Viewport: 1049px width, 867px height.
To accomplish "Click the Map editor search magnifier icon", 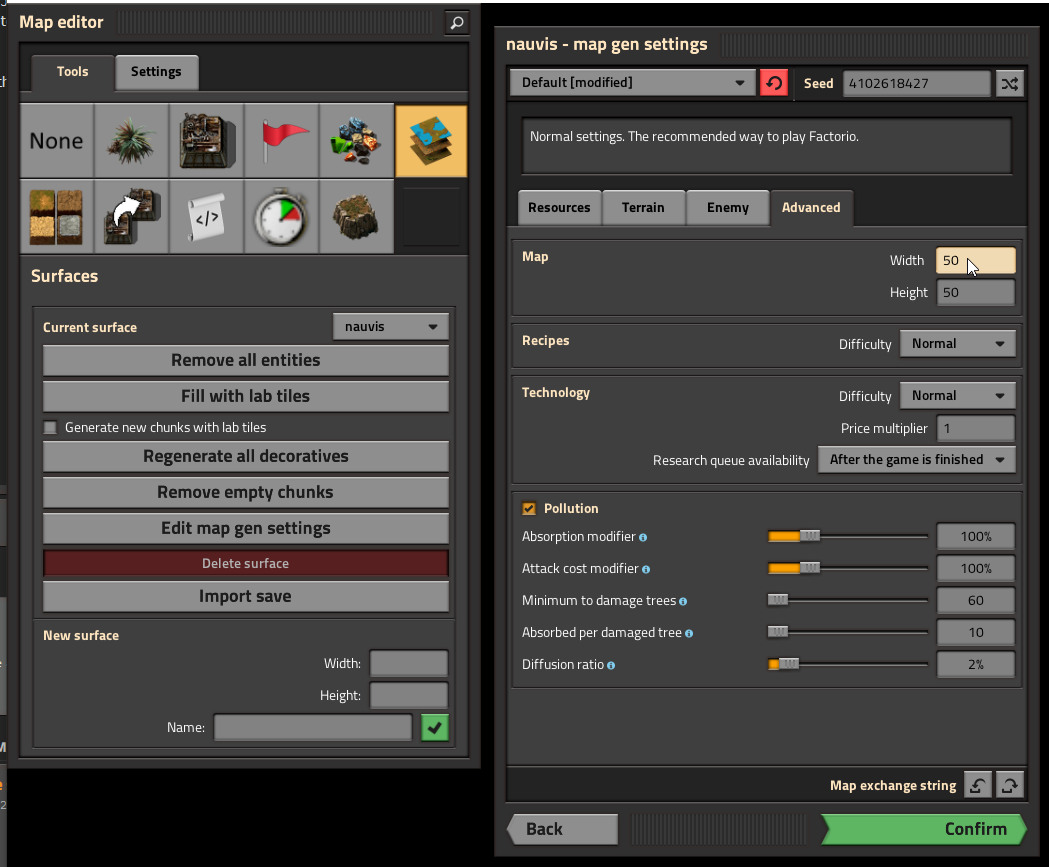I will pyautogui.click(x=457, y=23).
